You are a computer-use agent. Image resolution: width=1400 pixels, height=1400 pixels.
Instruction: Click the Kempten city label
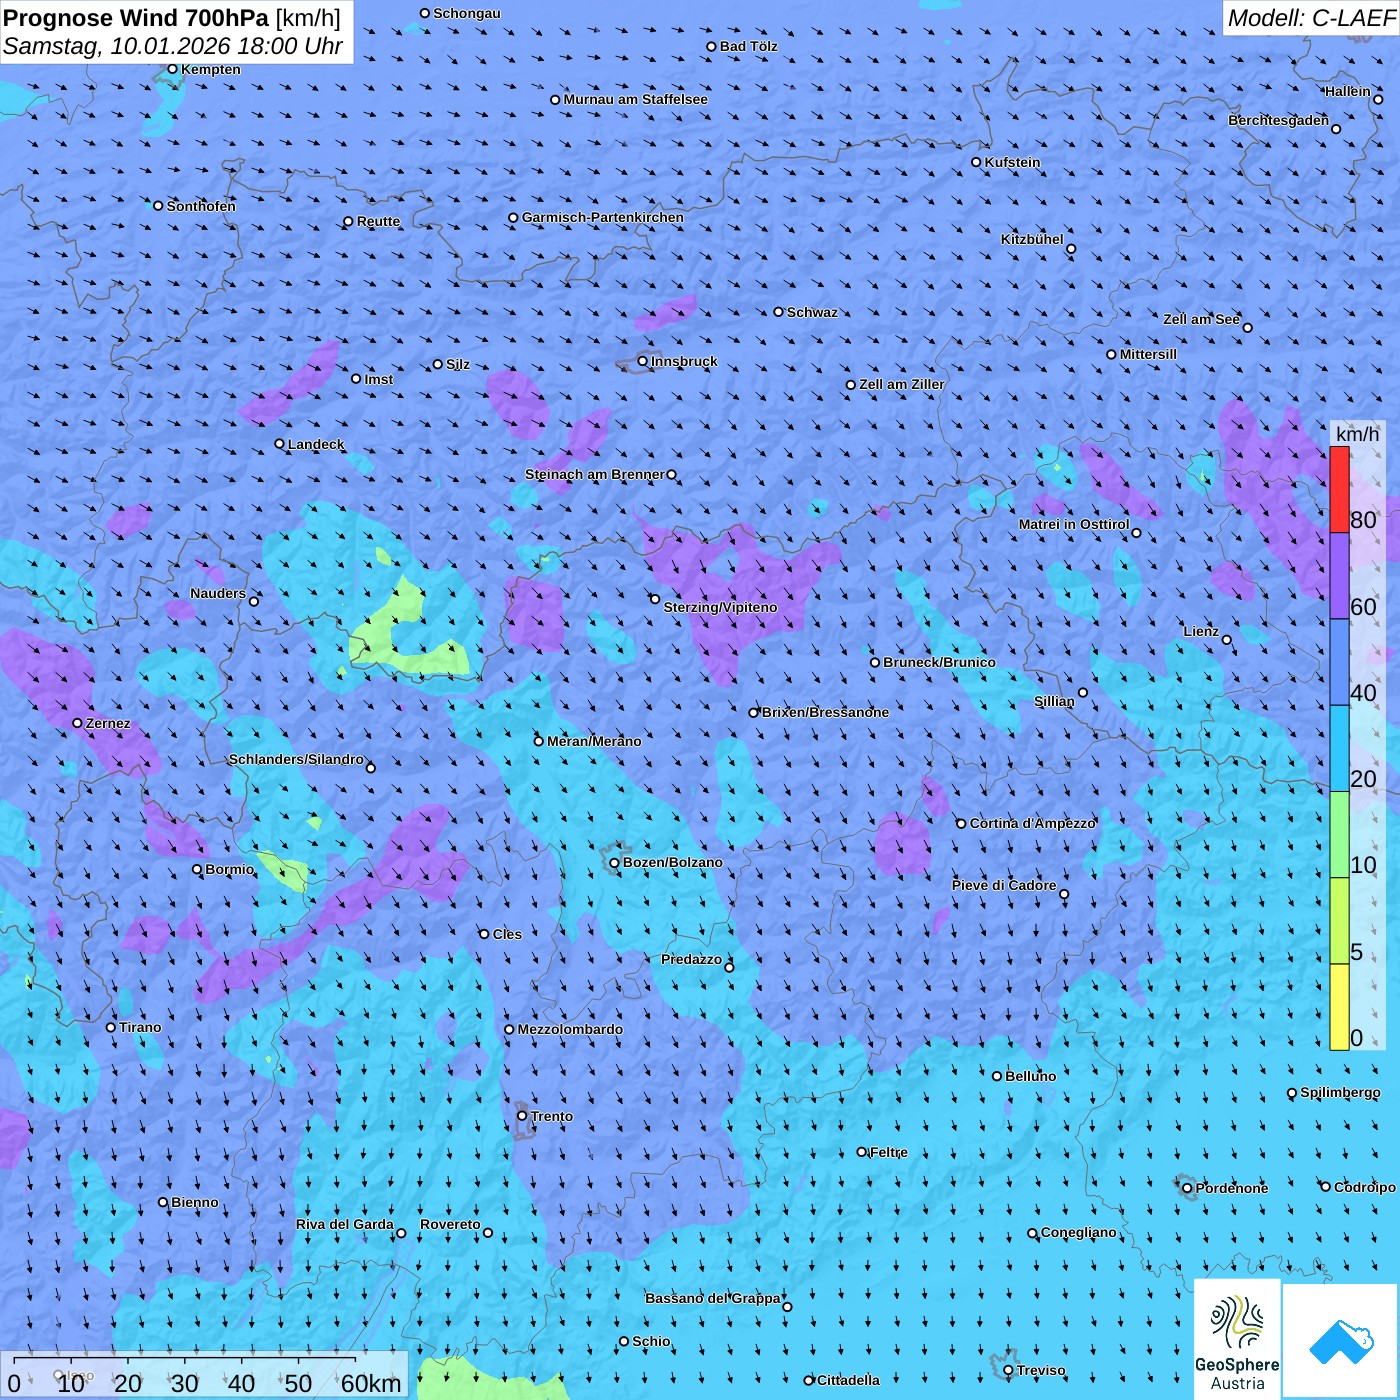[211, 69]
